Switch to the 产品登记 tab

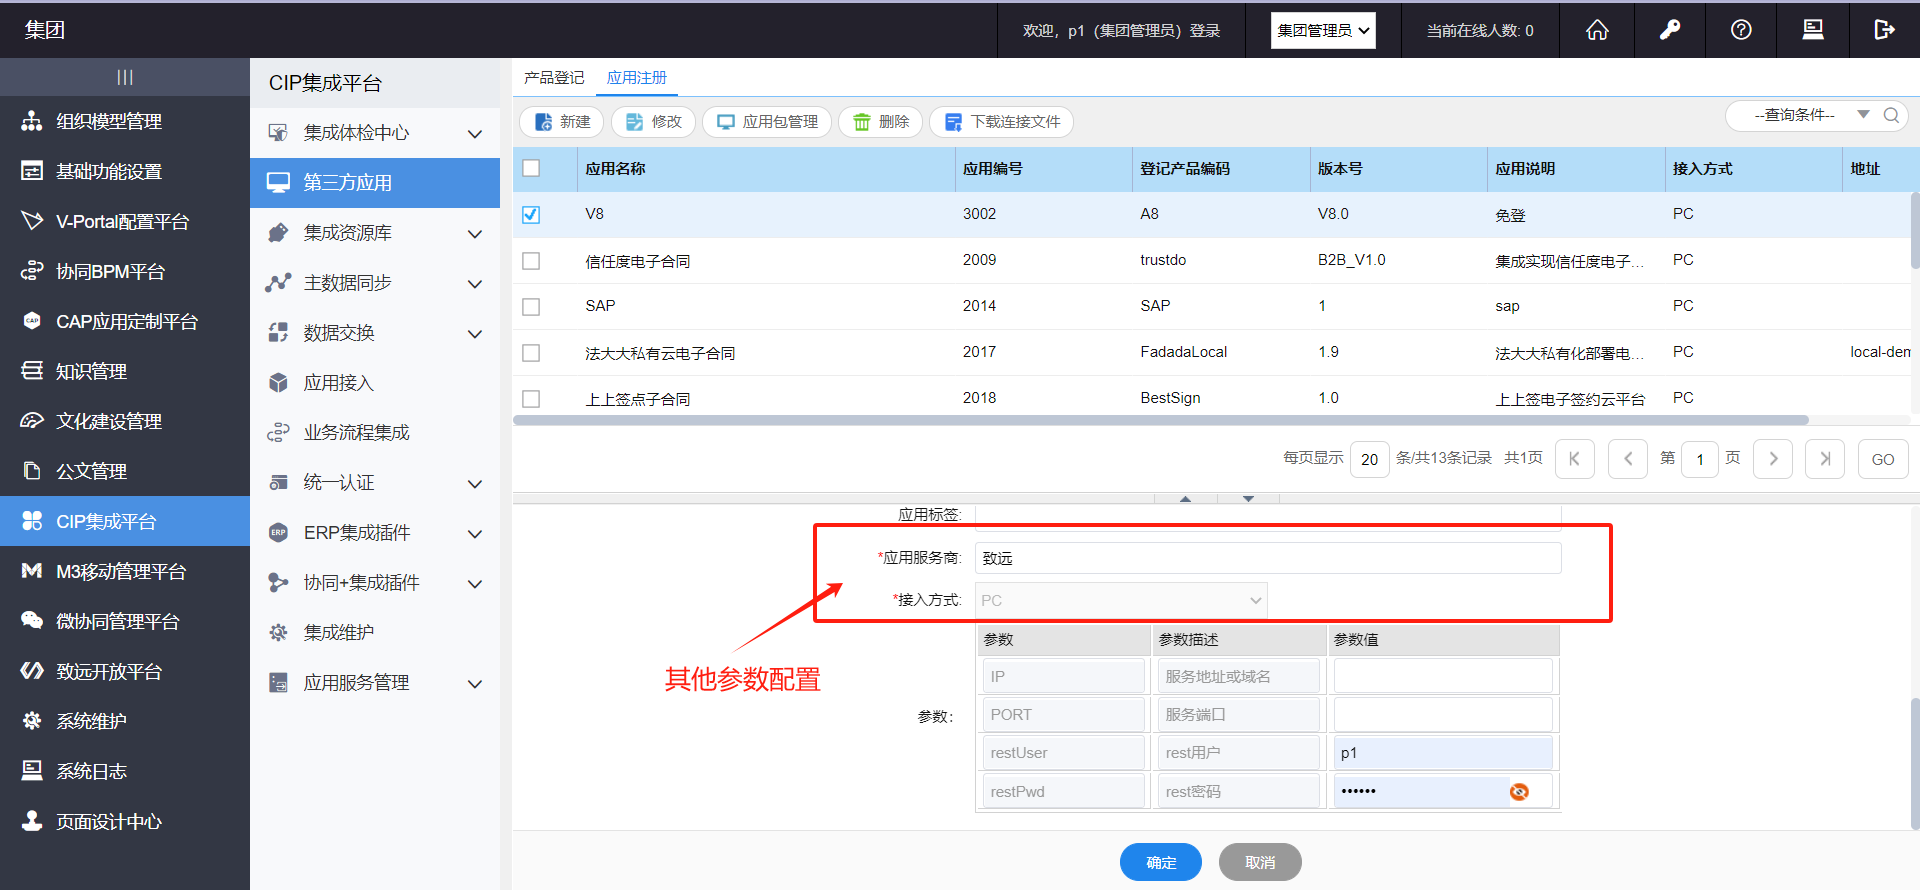(554, 78)
